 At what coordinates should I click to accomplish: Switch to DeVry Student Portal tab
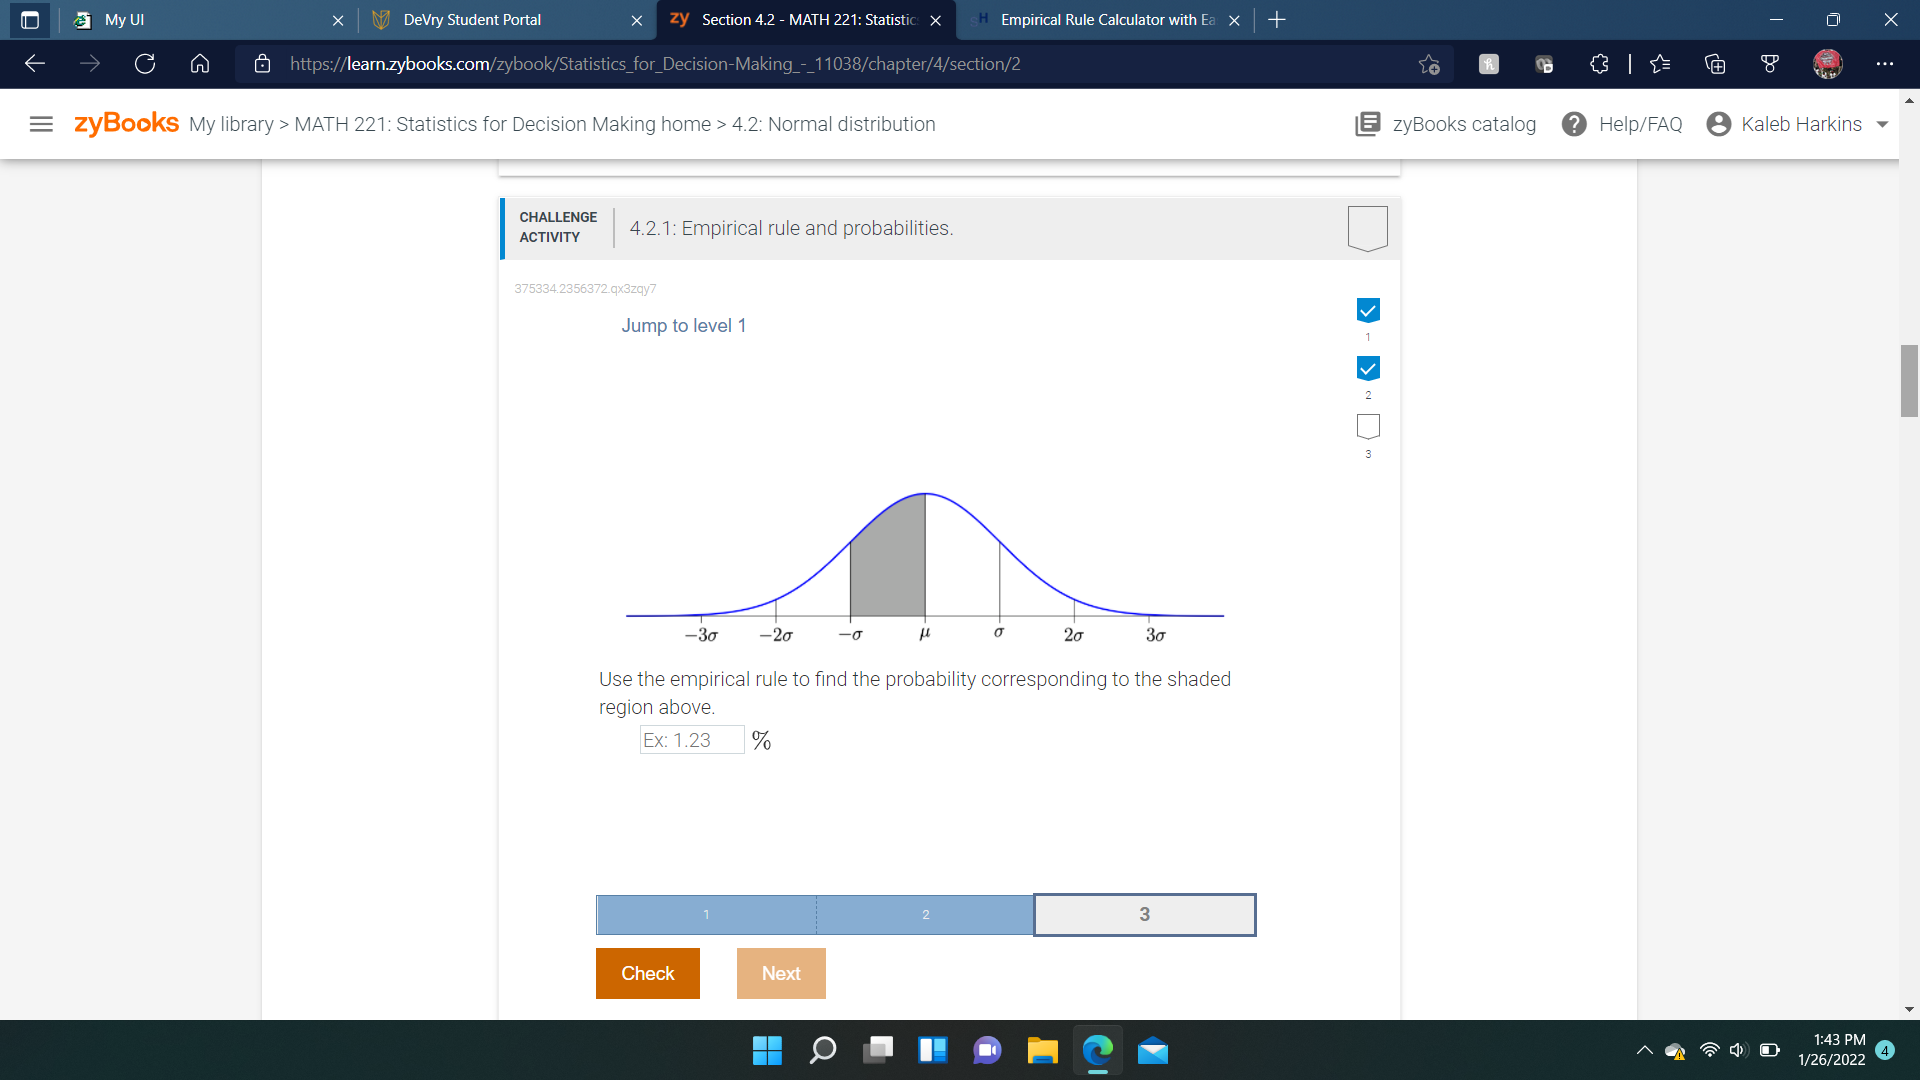click(x=472, y=20)
